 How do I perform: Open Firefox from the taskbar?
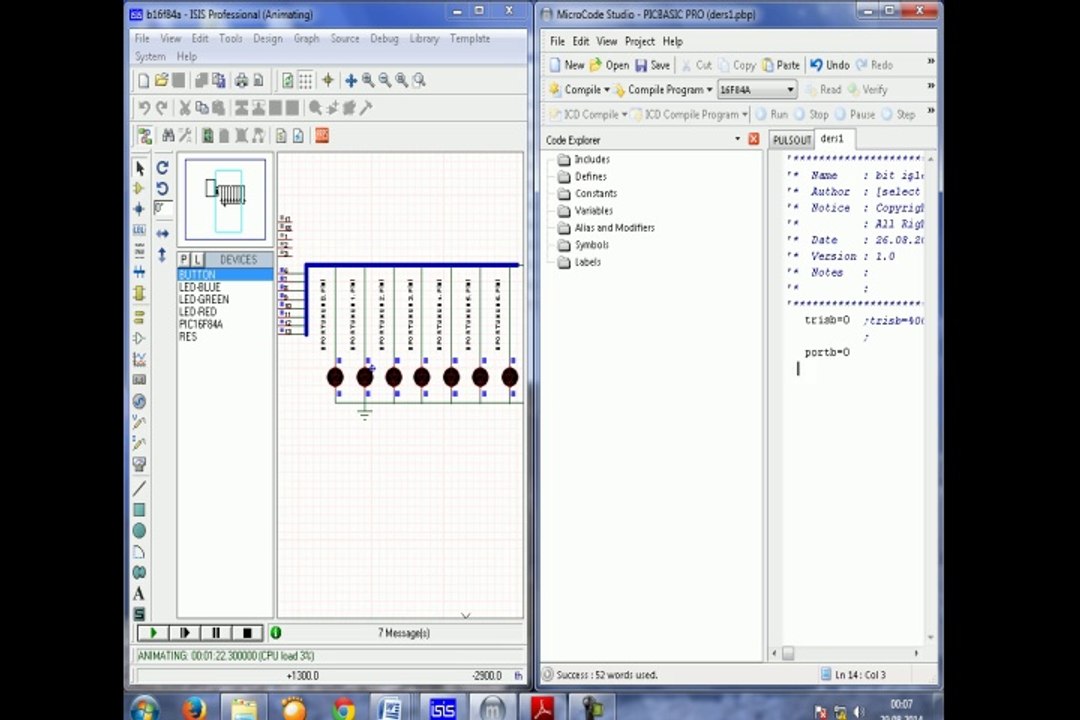point(194,708)
